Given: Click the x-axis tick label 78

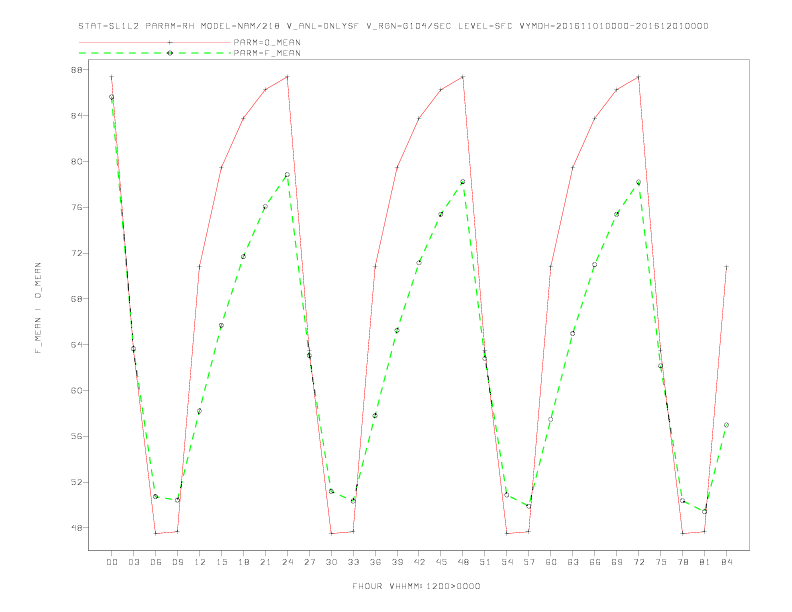Looking at the screenshot, I should pyautogui.click(x=682, y=562).
